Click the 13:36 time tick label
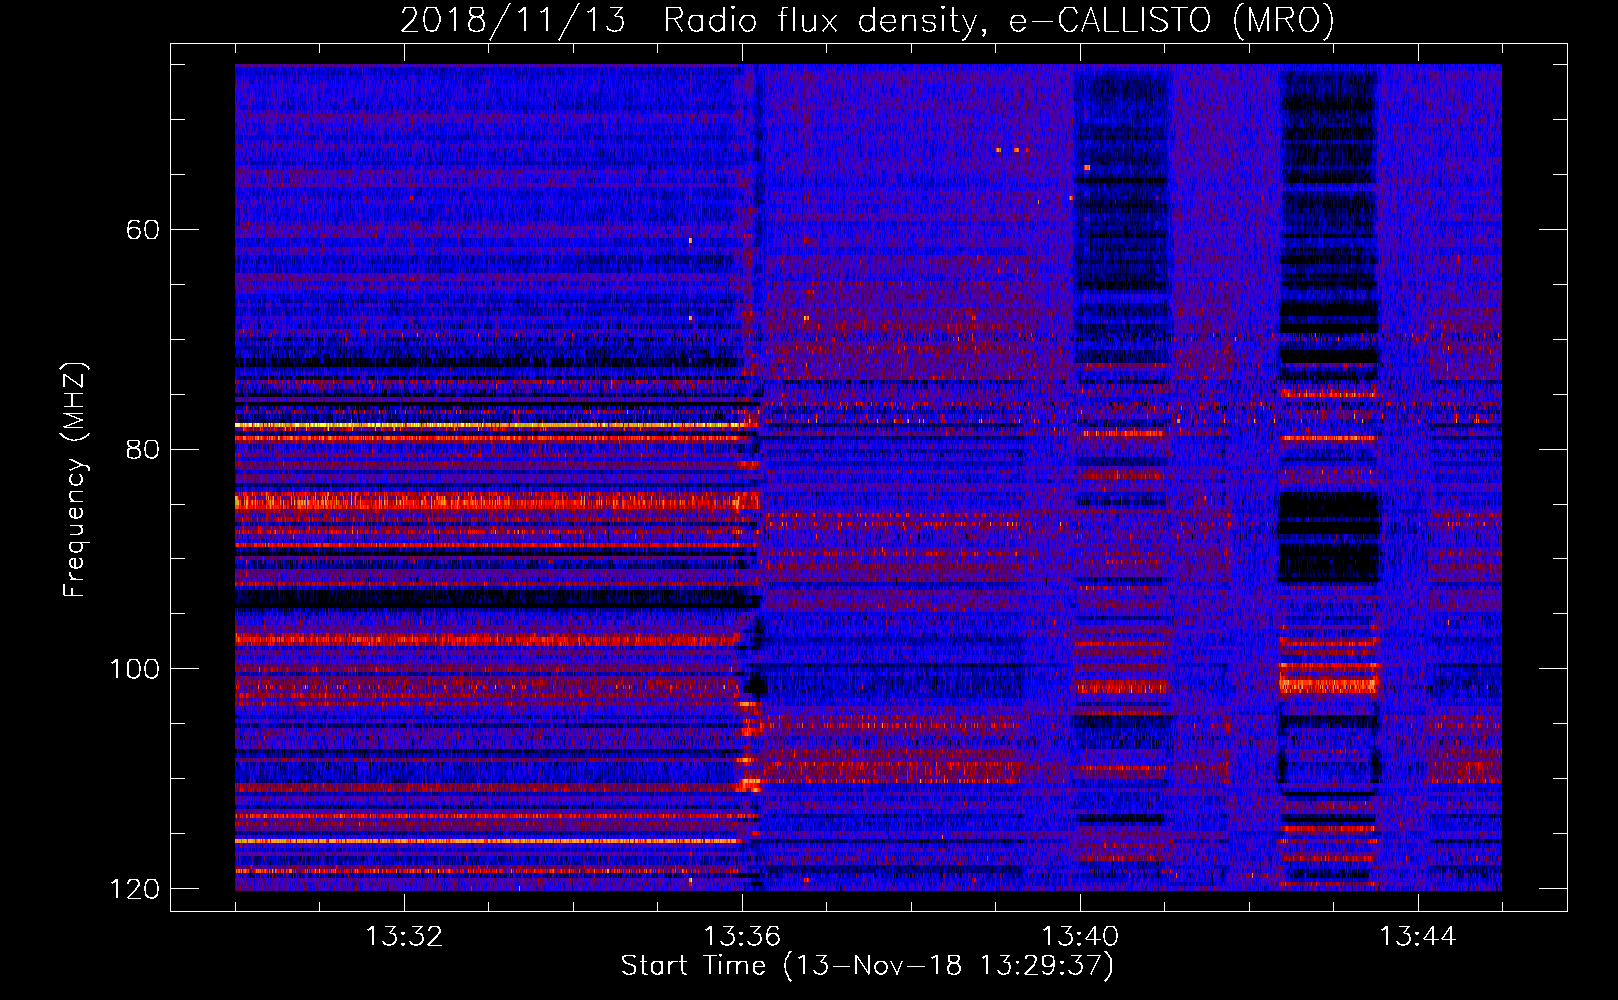The image size is (1618, 1000). (x=742, y=937)
